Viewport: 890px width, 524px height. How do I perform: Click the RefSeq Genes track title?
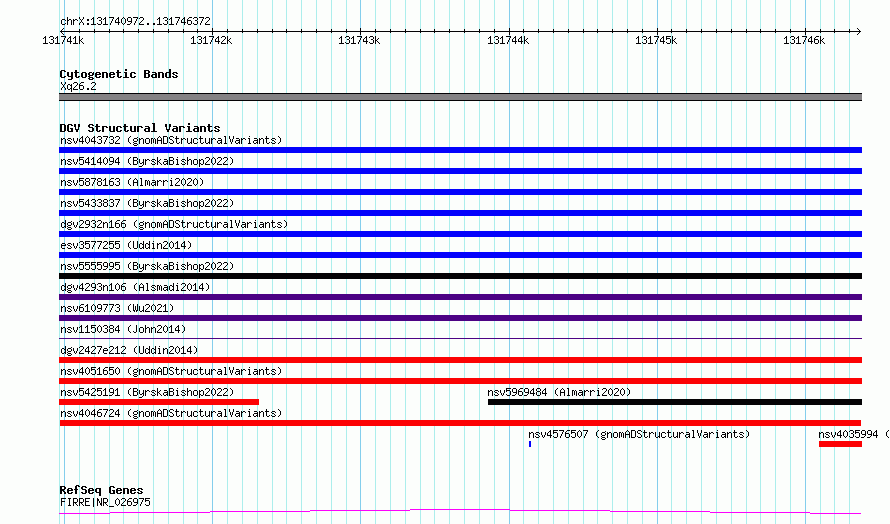pos(101,490)
